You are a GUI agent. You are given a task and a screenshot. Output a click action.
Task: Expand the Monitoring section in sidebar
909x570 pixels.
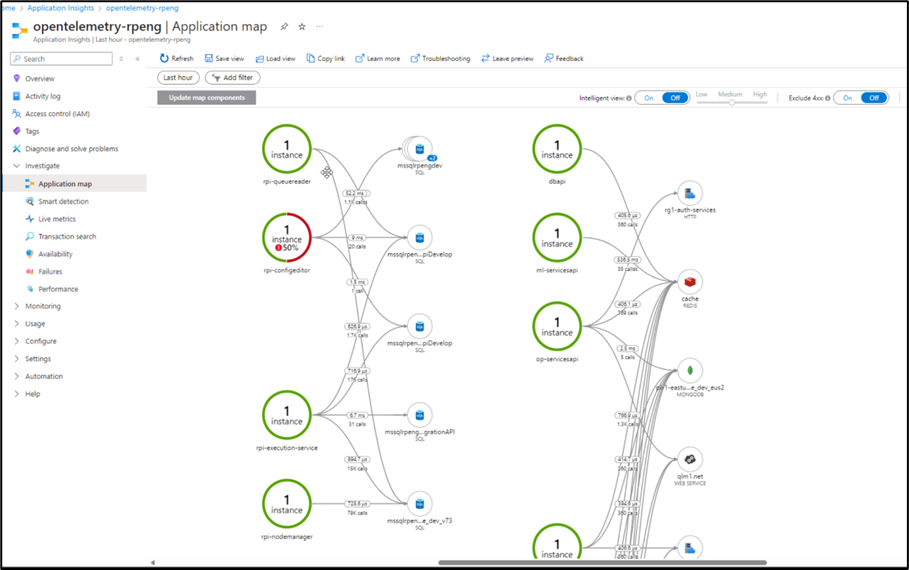tap(16, 306)
